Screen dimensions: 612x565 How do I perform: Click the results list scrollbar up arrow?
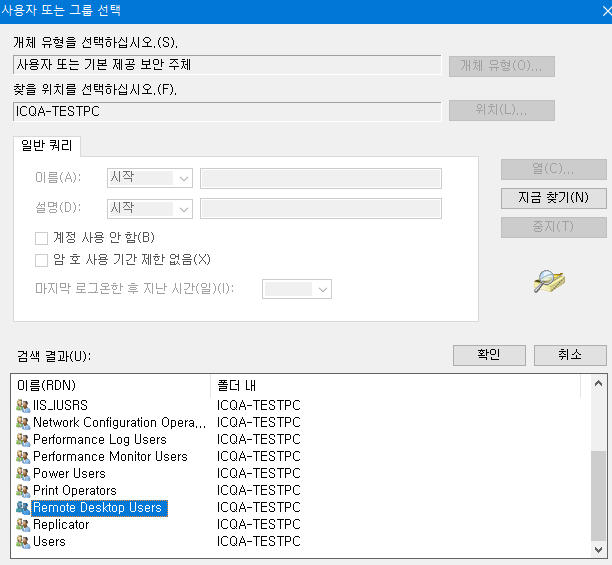point(598,384)
